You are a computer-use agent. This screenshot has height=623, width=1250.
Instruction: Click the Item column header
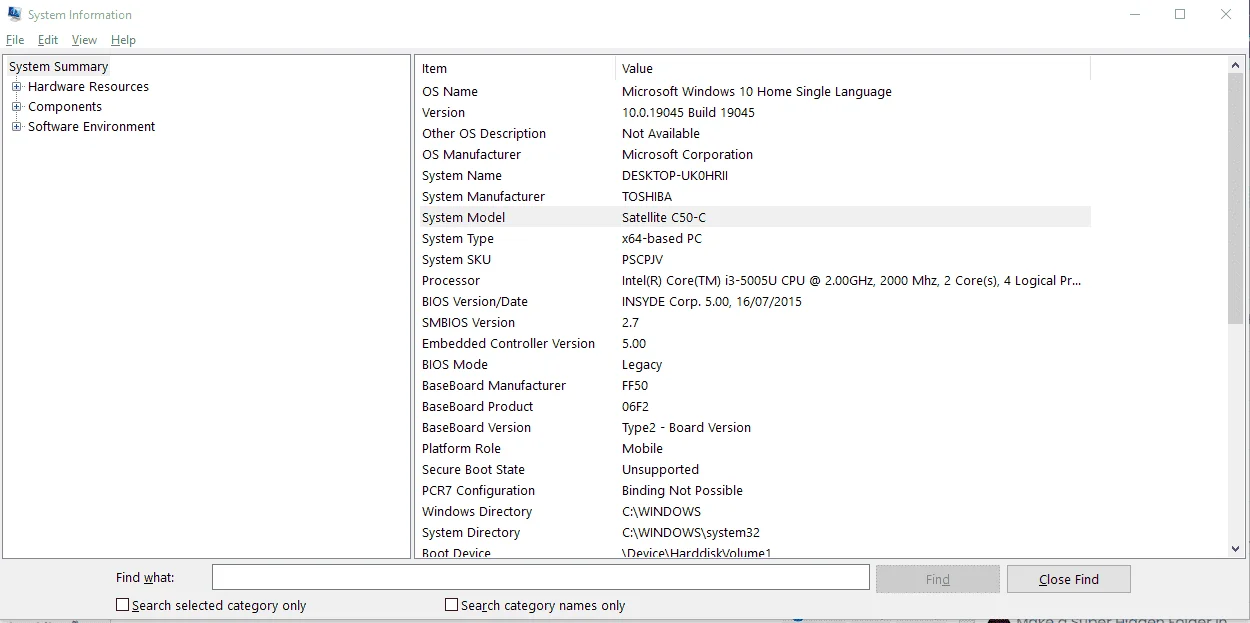[515, 69]
